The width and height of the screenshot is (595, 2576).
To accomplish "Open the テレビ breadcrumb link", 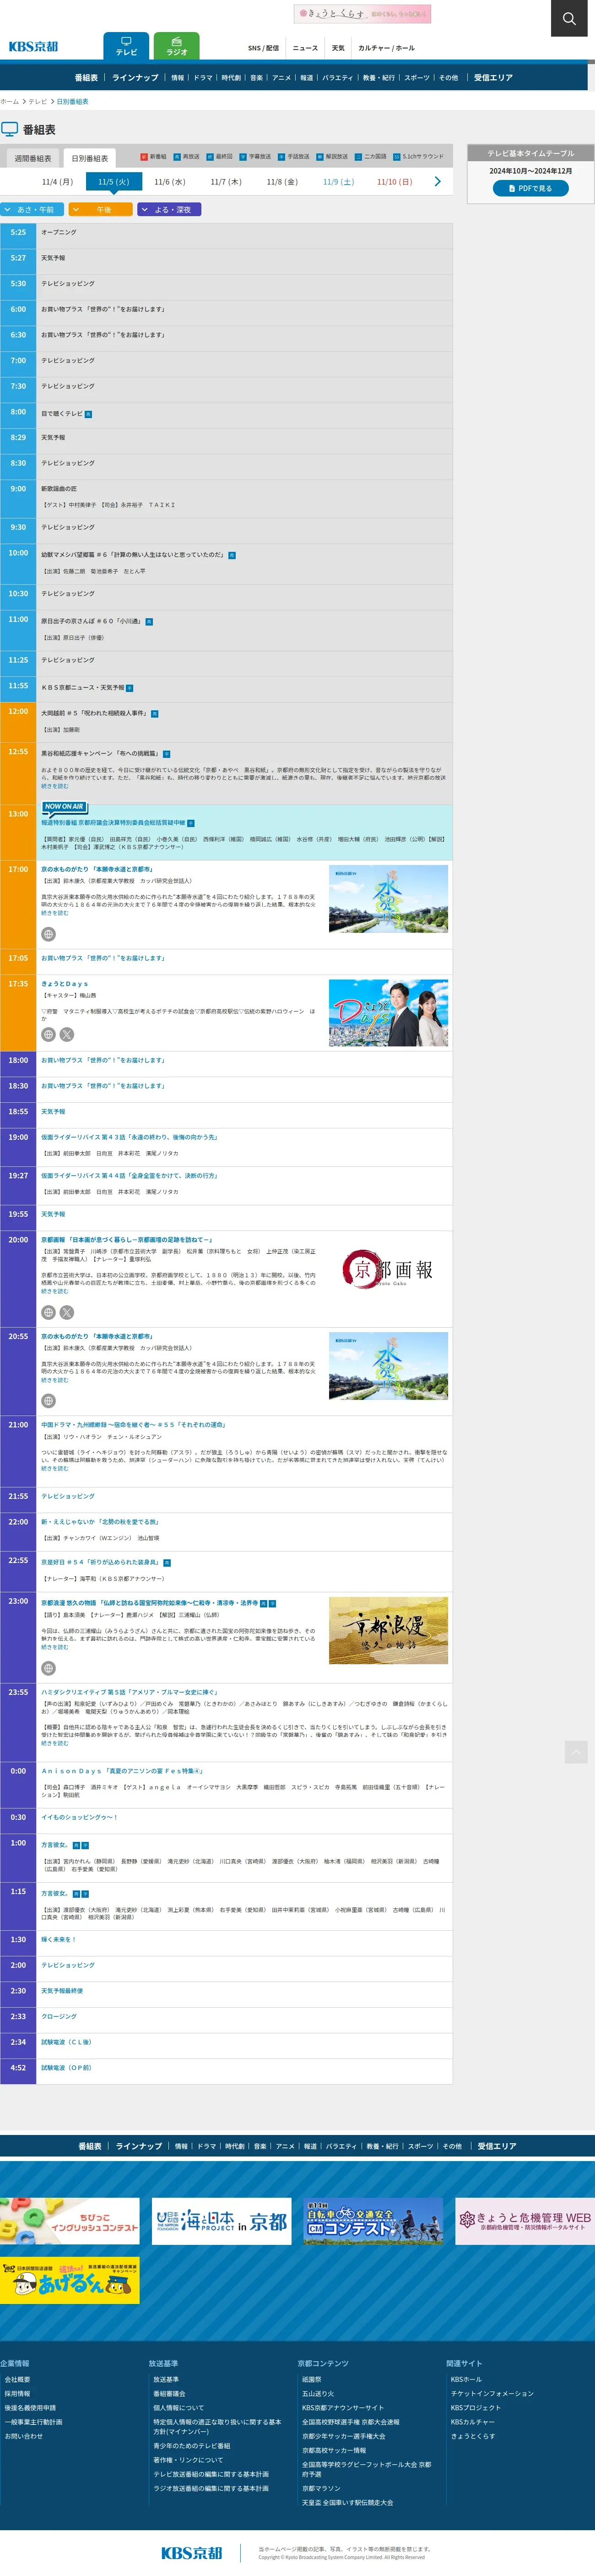I will [x=38, y=102].
